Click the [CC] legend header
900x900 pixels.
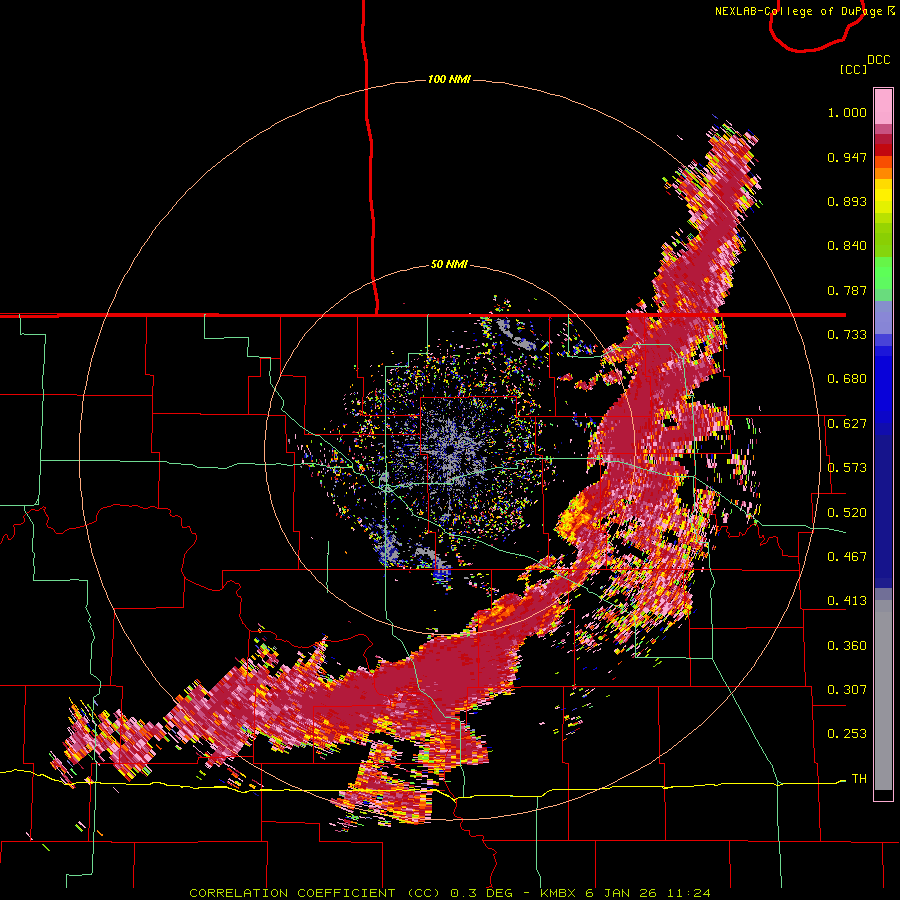(853, 69)
